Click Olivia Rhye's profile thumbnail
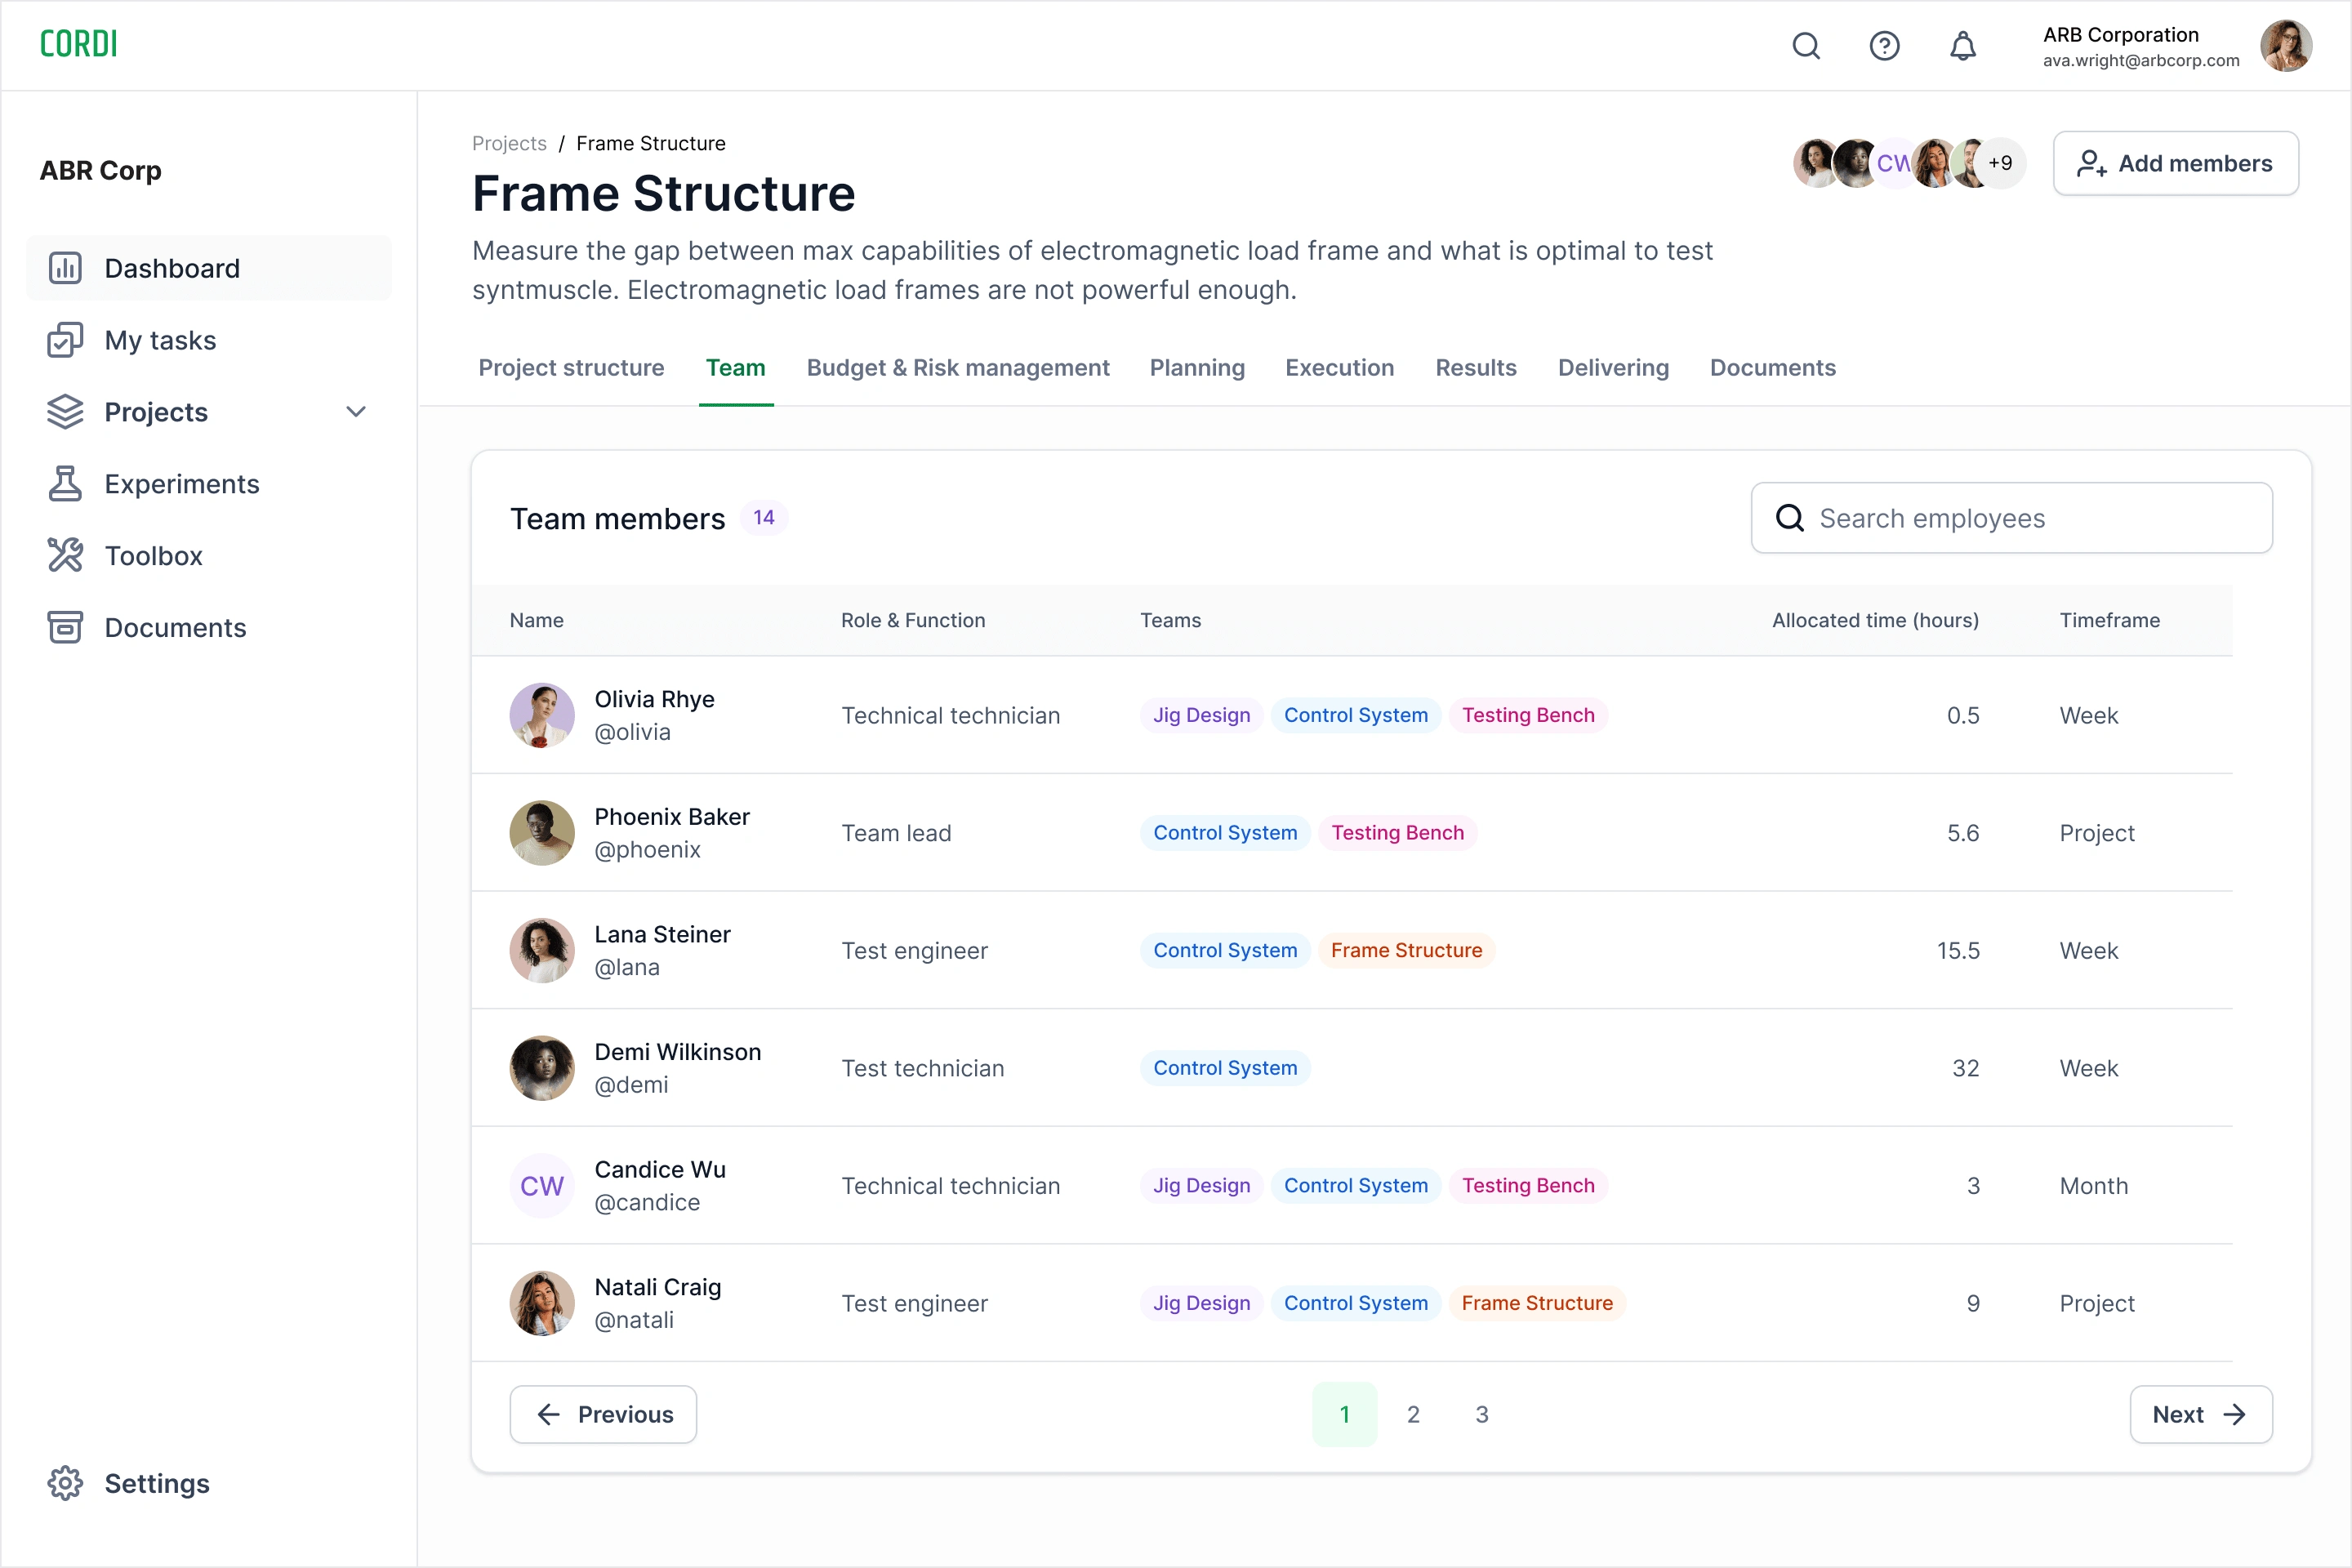Screen dimensions: 2352x1568 542,715
